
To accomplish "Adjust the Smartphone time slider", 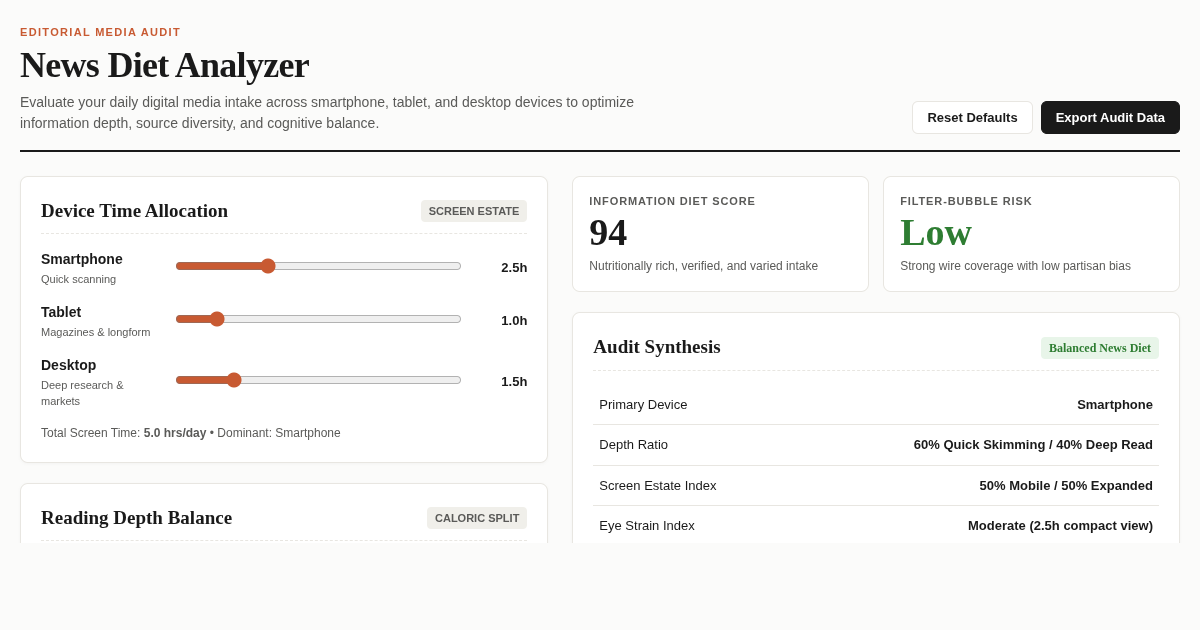I will [x=318, y=266].
